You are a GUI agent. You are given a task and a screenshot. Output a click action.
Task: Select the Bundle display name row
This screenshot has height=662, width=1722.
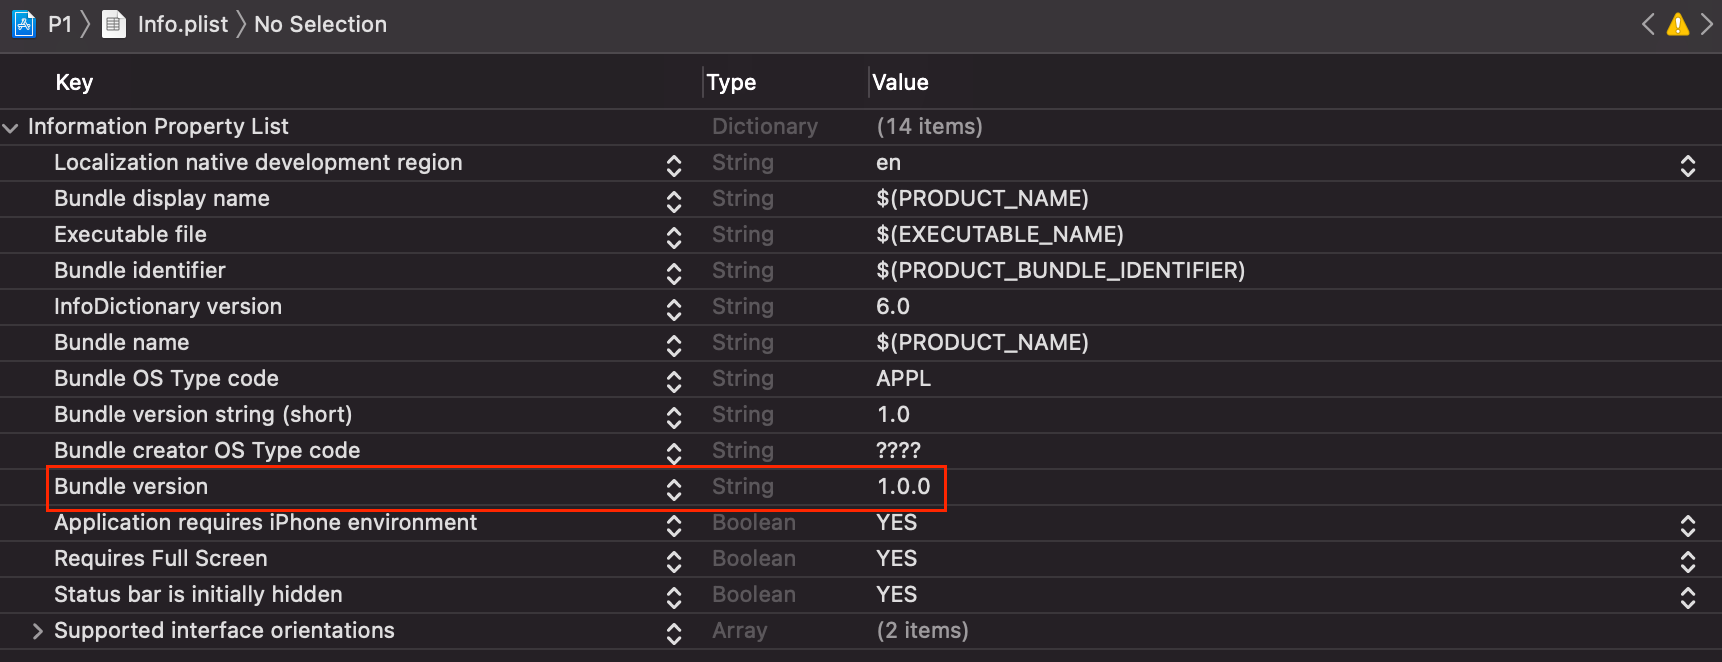tap(861, 198)
